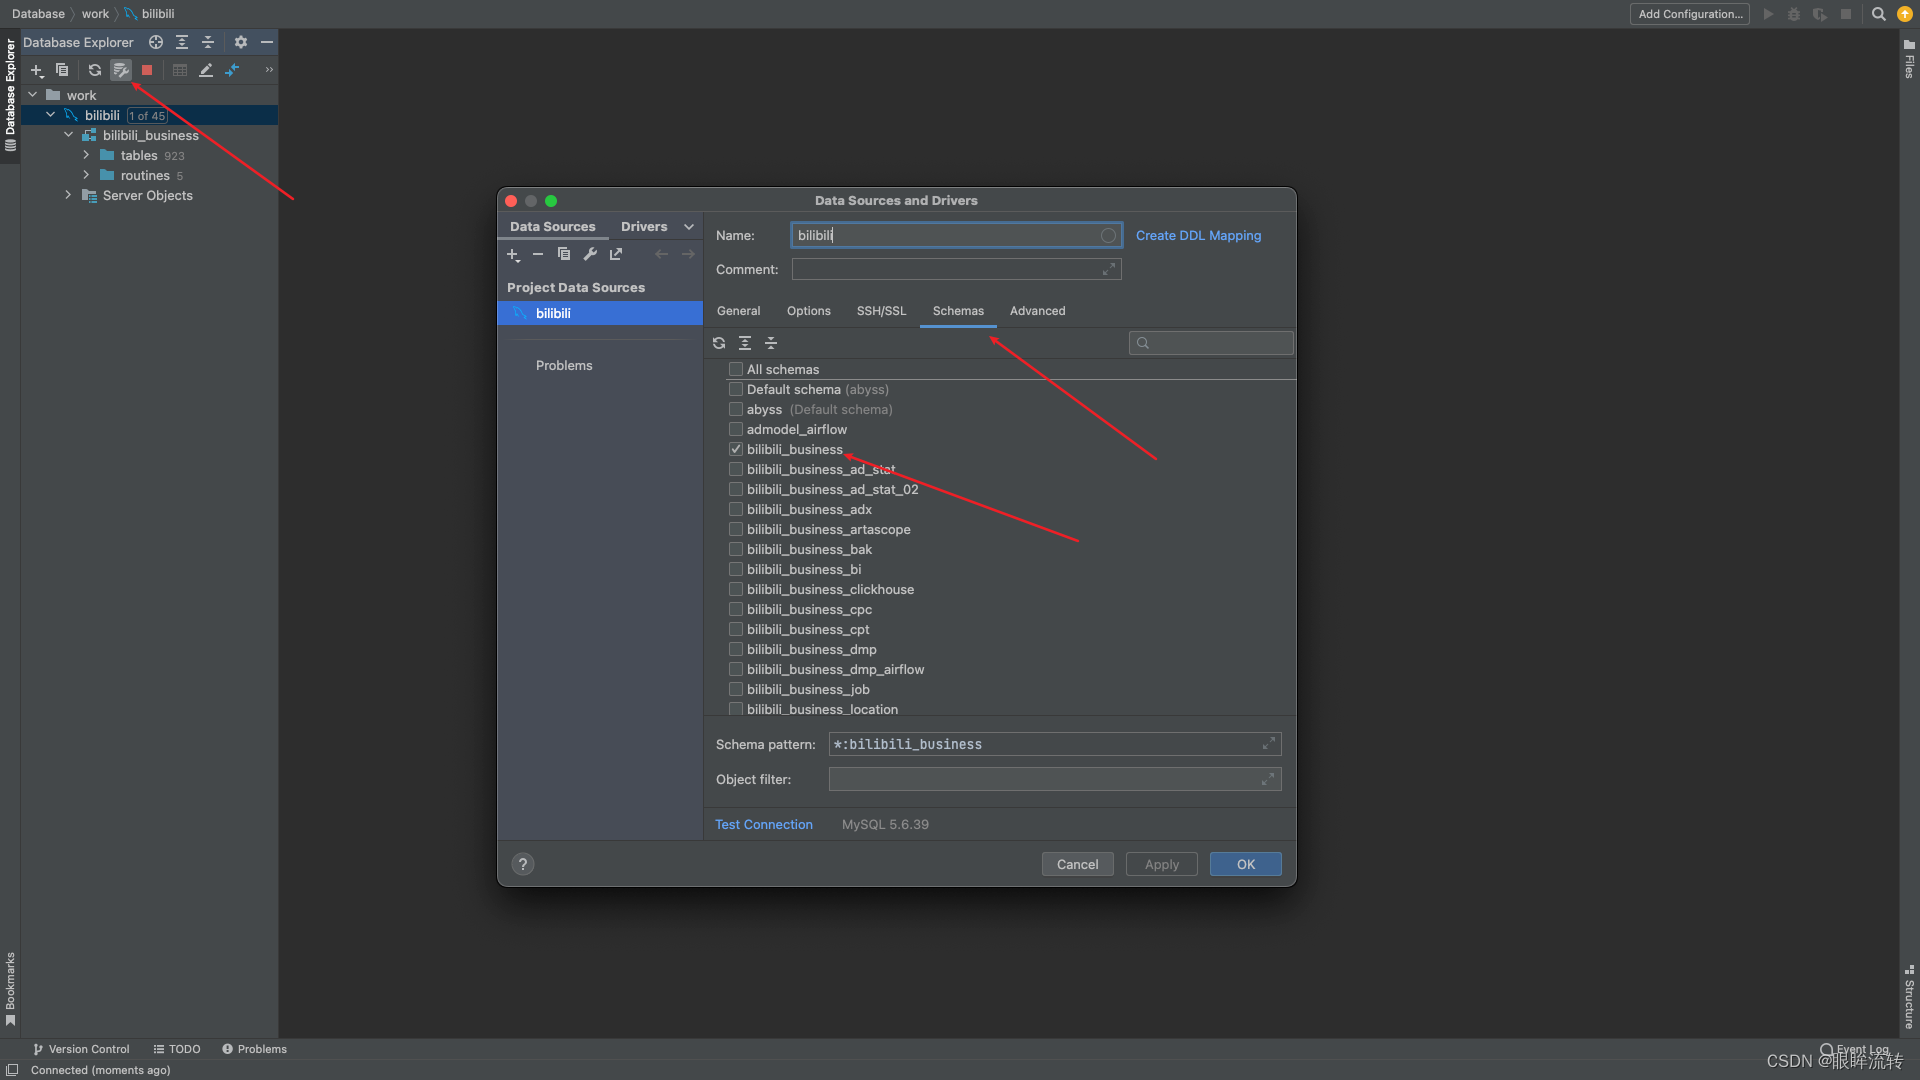Collapse the bilibili_business schema node
Image resolution: width=1920 pixels, height=1080 pixels.
pos(69,135)
